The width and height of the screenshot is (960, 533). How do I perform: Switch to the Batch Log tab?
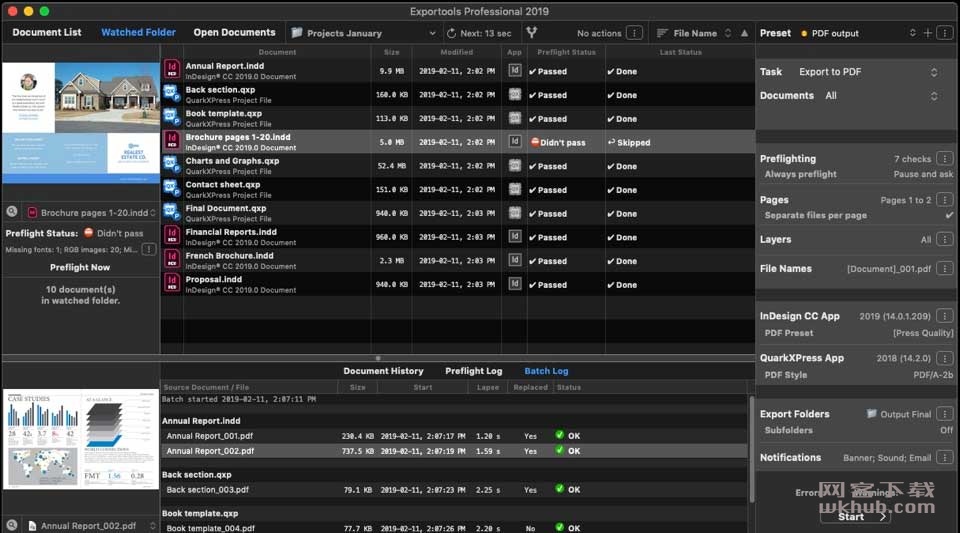point(546,371)
